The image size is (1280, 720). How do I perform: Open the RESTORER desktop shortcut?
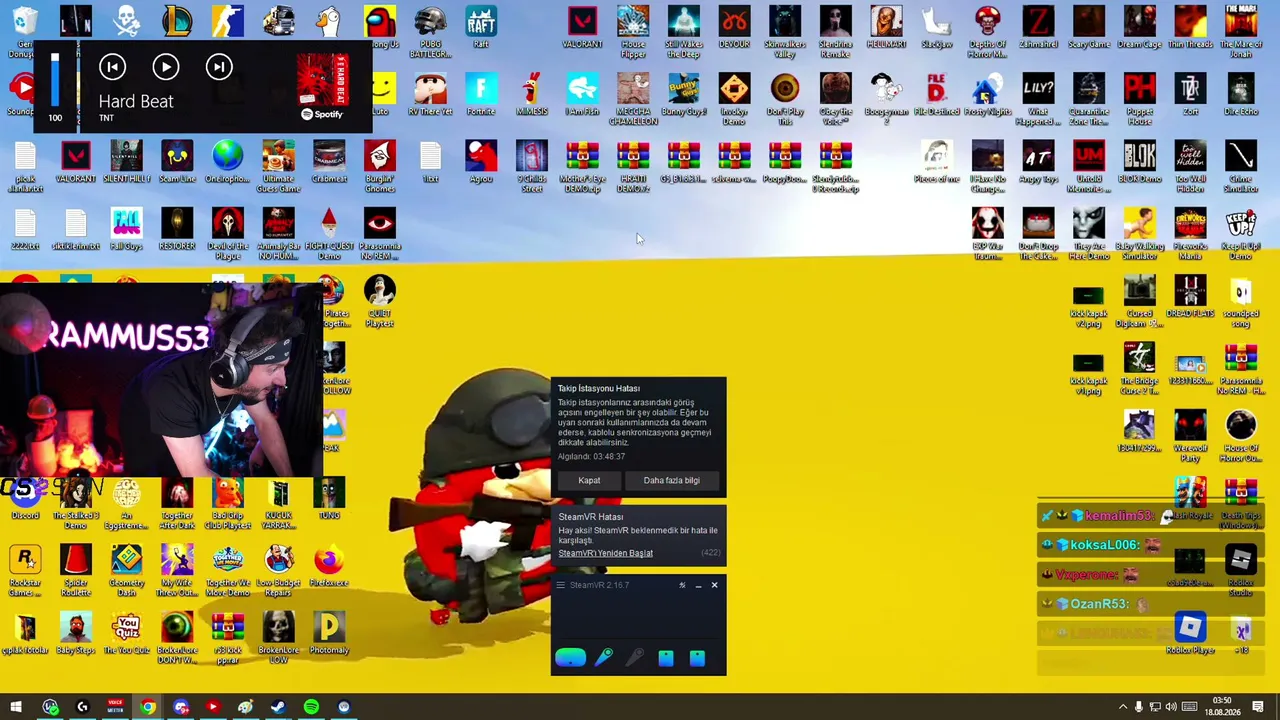point(177,229)
